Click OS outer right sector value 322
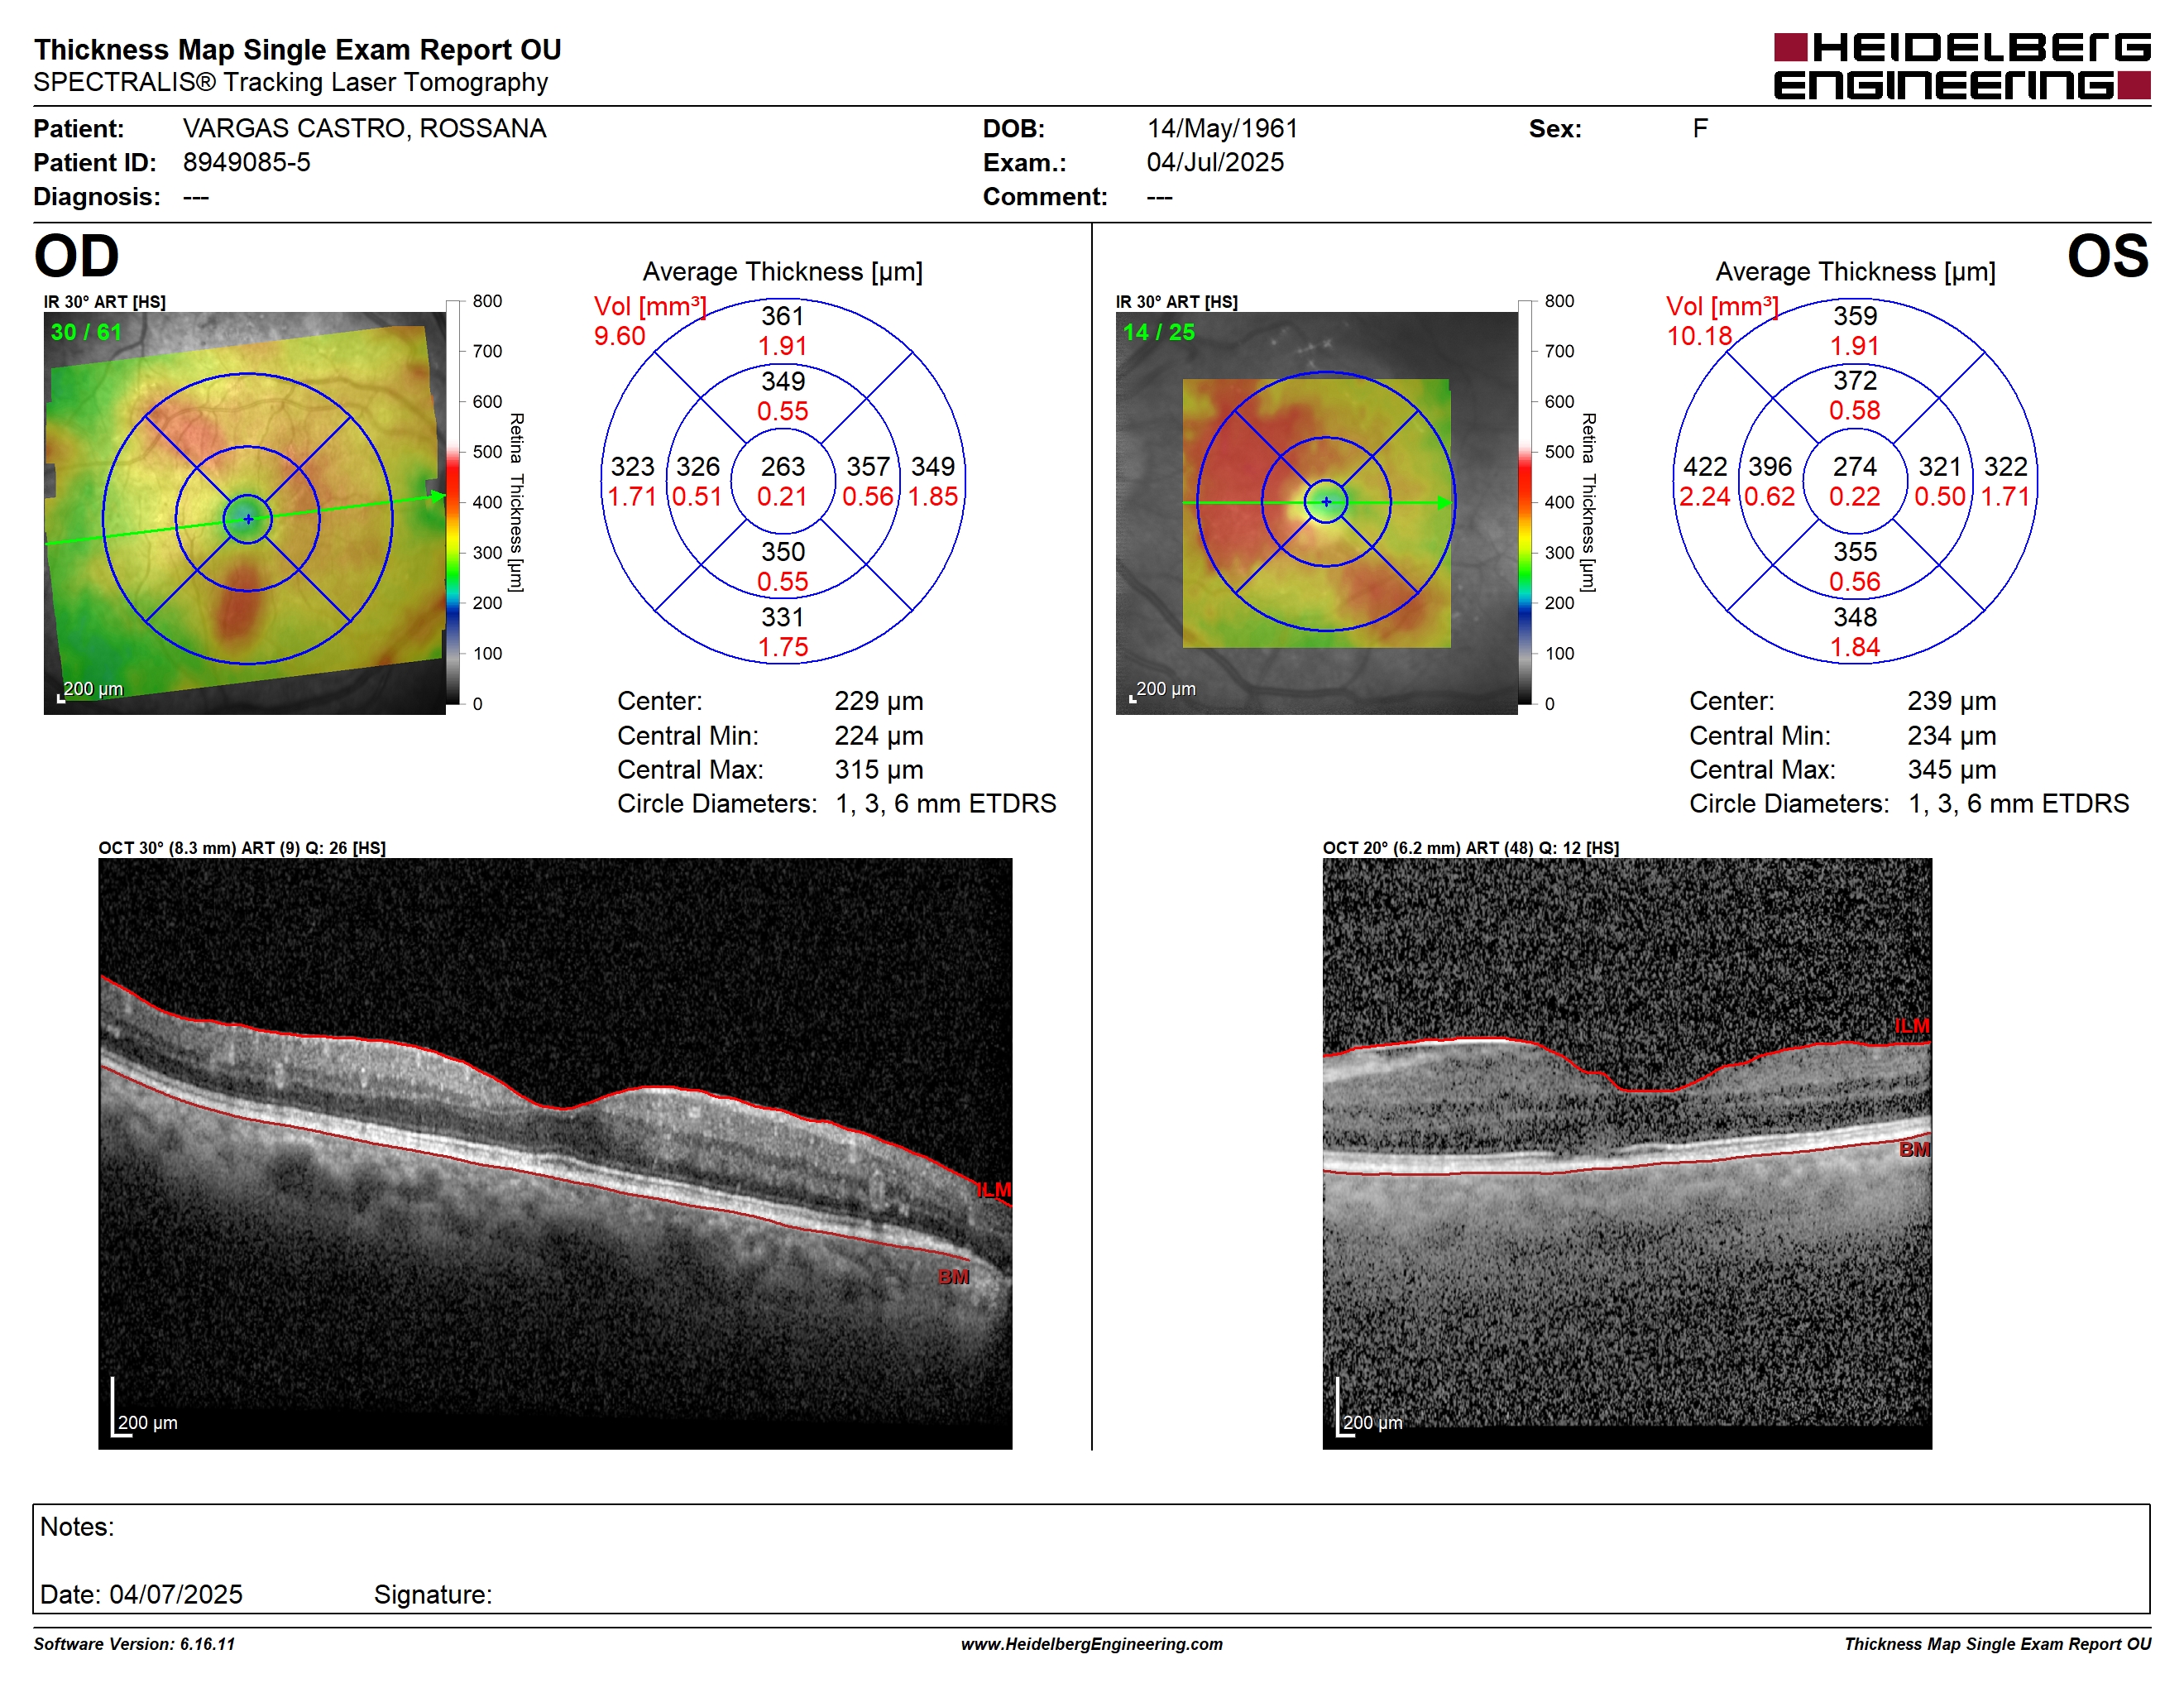2184x1688 pixels. pos(2005,467)
